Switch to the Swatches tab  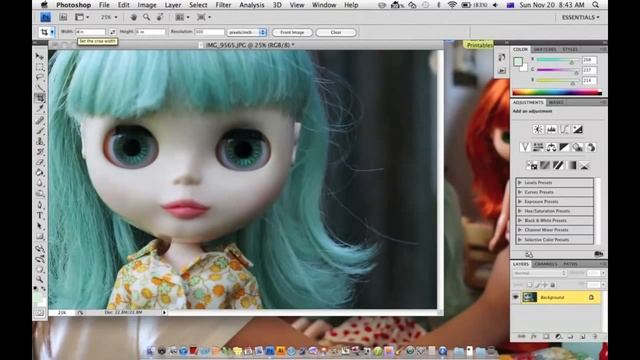click(x=545, y=49)
